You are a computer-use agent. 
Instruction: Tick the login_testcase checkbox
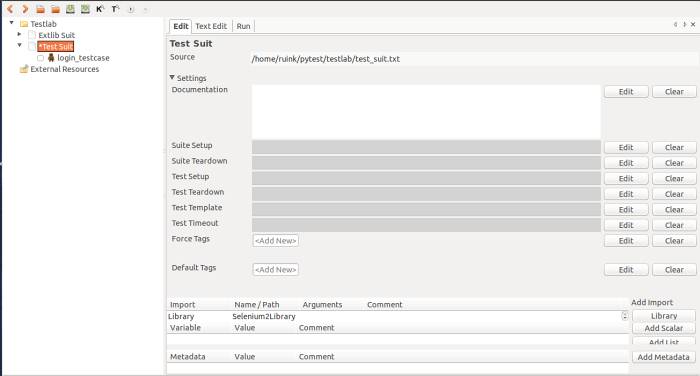tap(40, 58)
